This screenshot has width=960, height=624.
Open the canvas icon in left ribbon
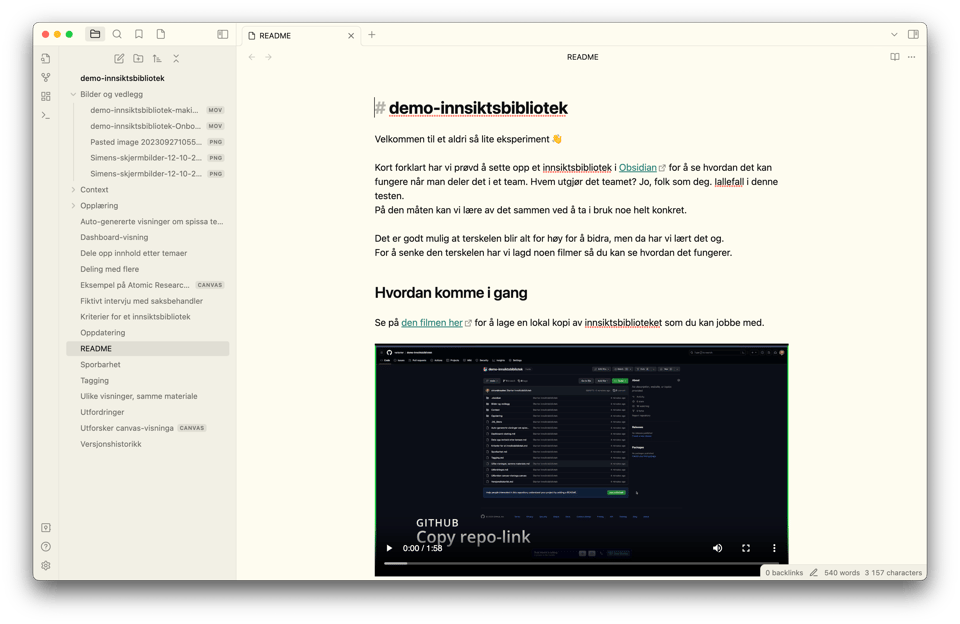click(46, 97)
